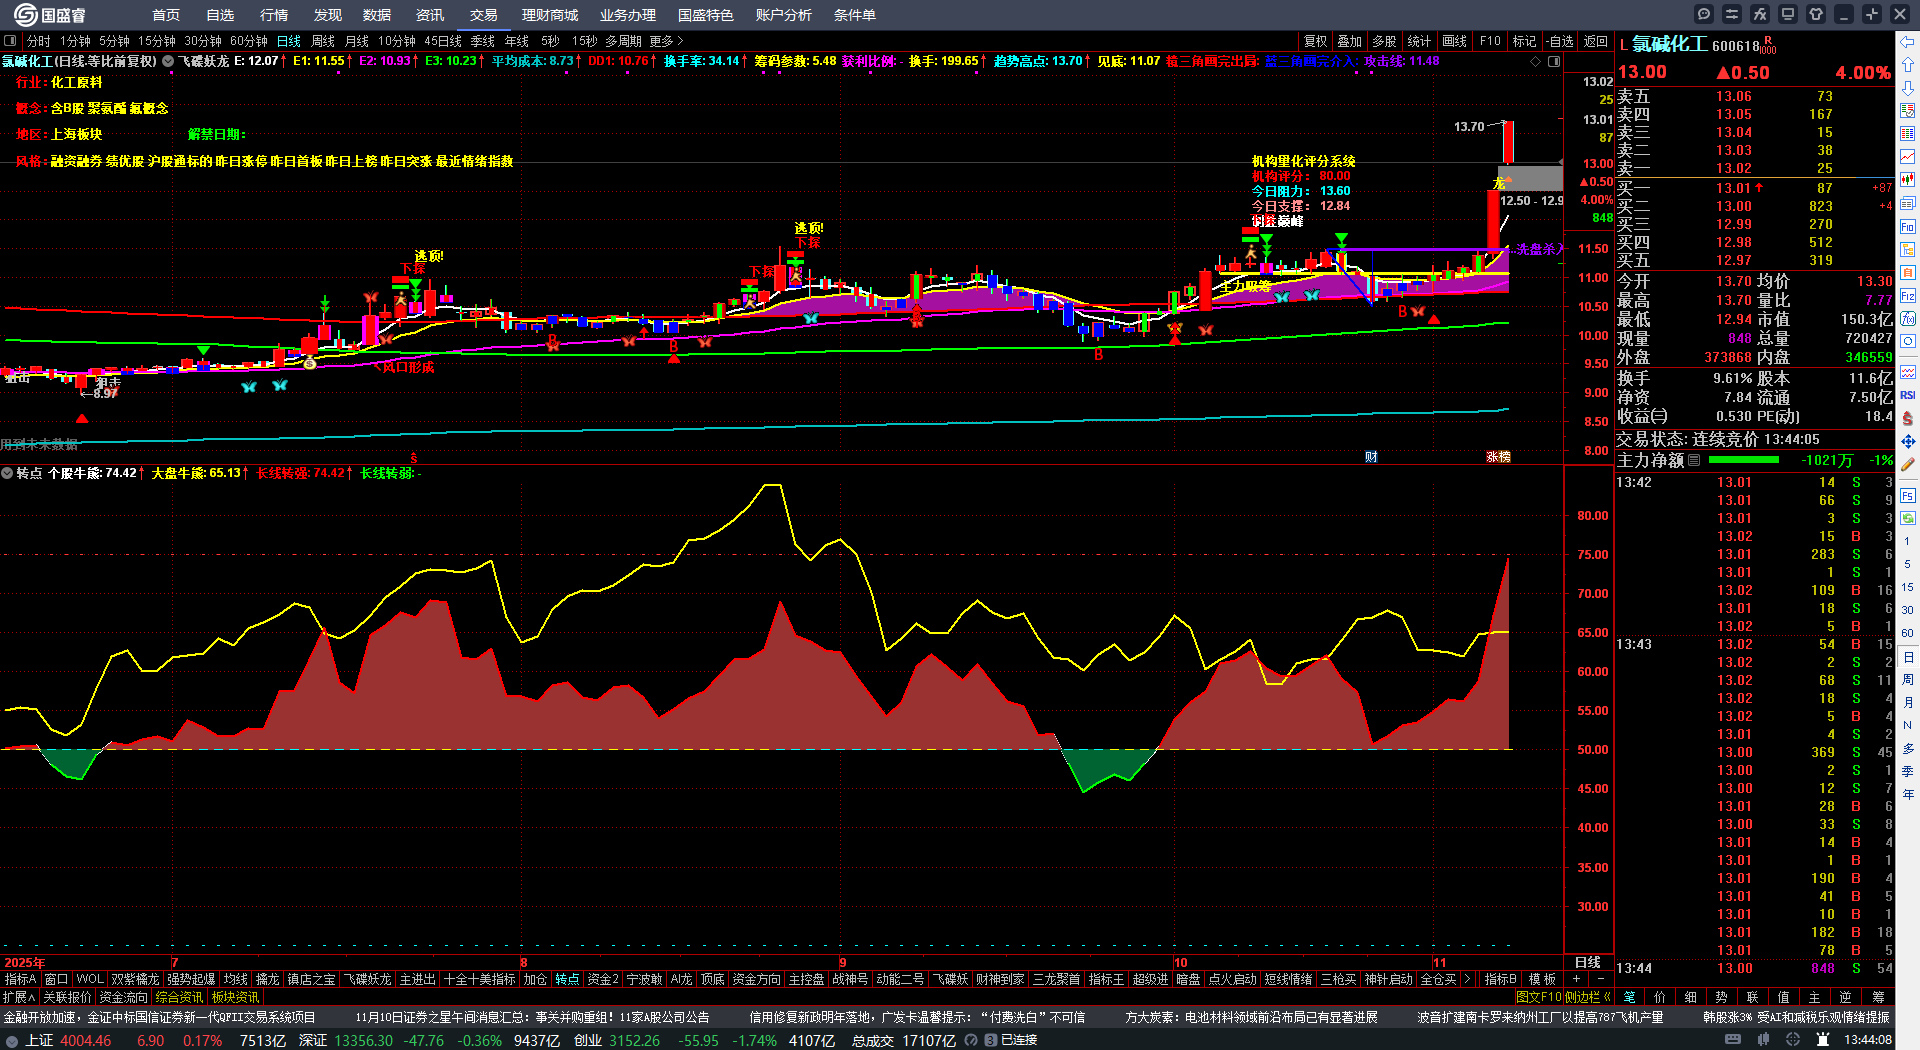Screen dimensions: 1920x1050
Task: Switch to yearly period 年 in sidebar
Action: 1908,794
